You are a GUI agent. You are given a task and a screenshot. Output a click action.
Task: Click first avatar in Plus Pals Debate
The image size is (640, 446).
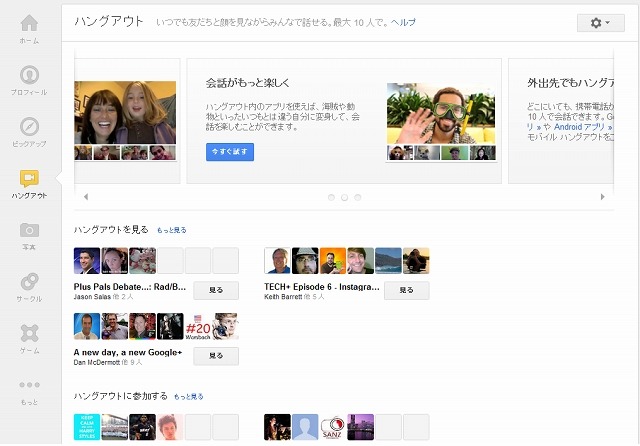87,260
